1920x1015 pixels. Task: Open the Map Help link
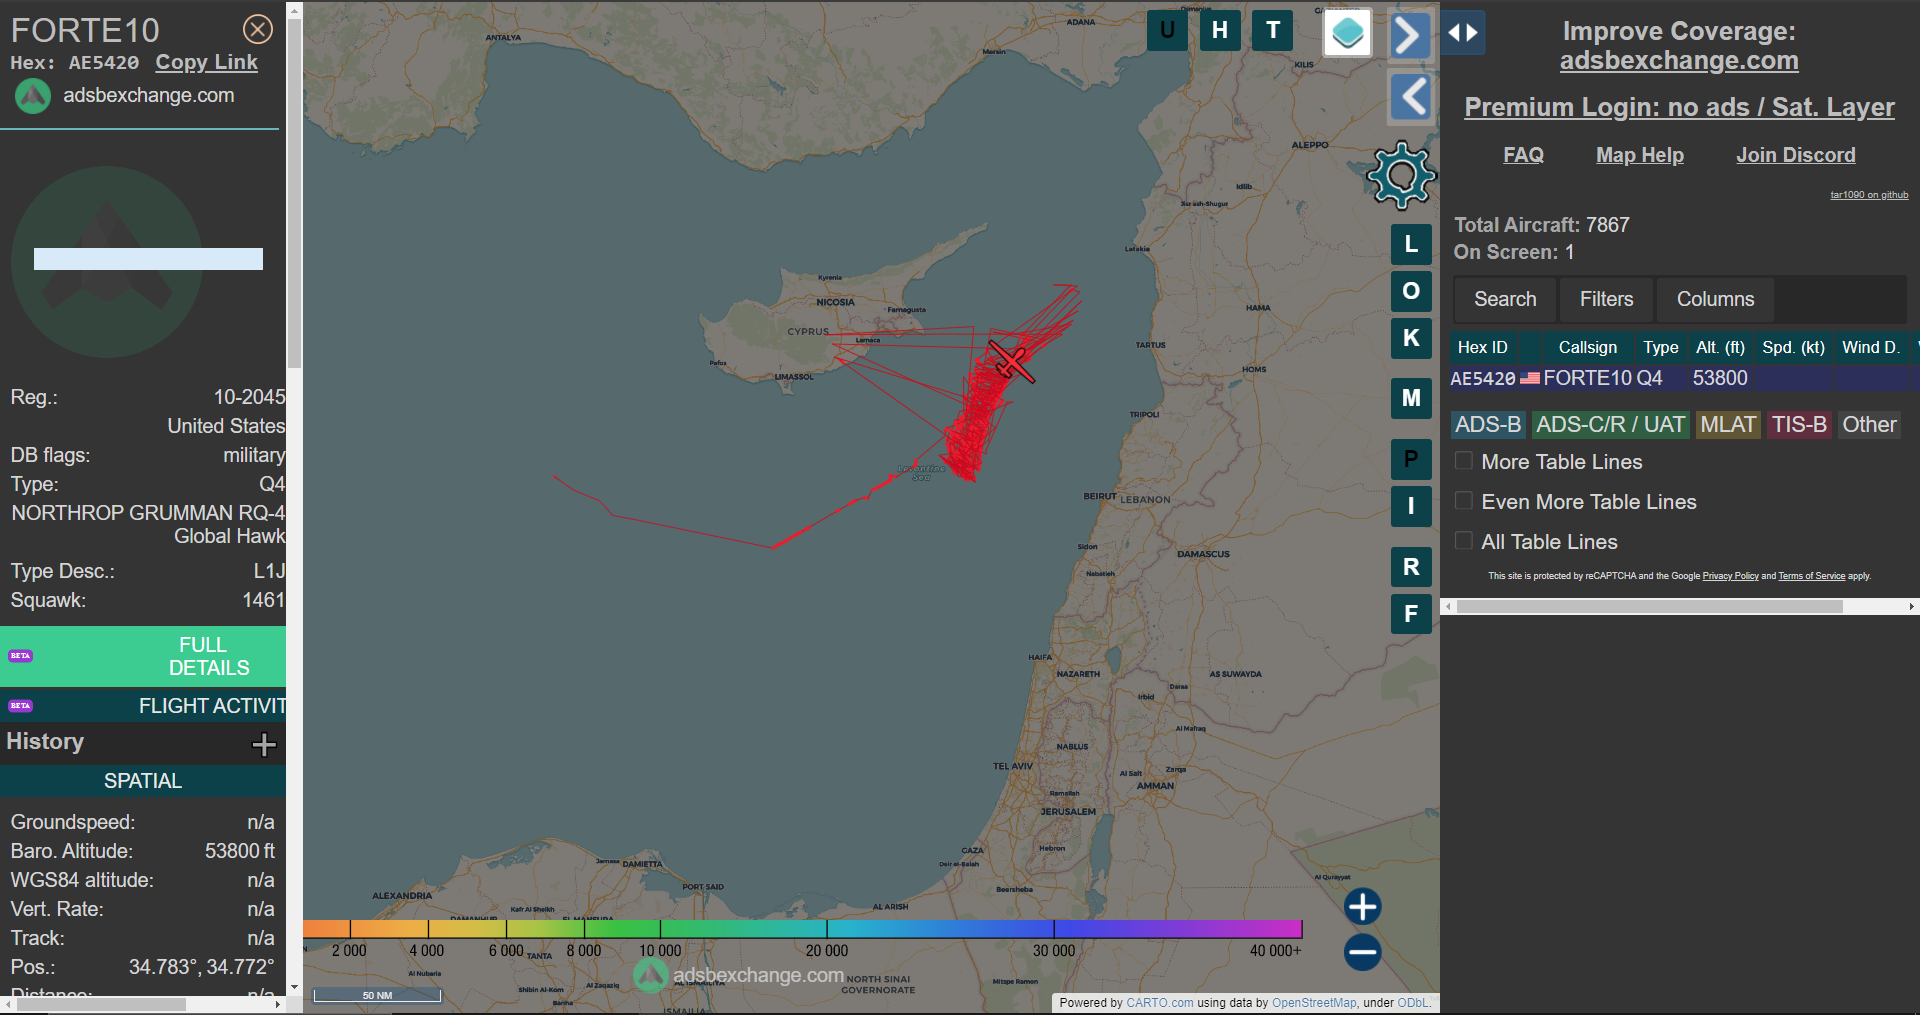1640,155
